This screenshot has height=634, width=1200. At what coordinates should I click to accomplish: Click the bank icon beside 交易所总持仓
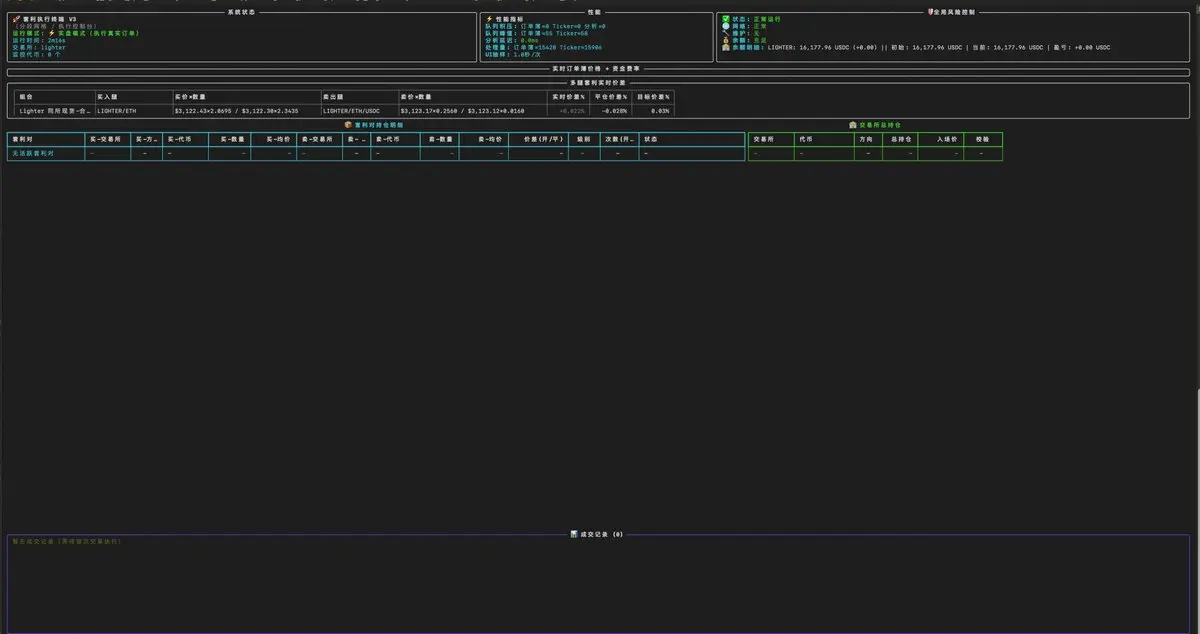[853, 125]
